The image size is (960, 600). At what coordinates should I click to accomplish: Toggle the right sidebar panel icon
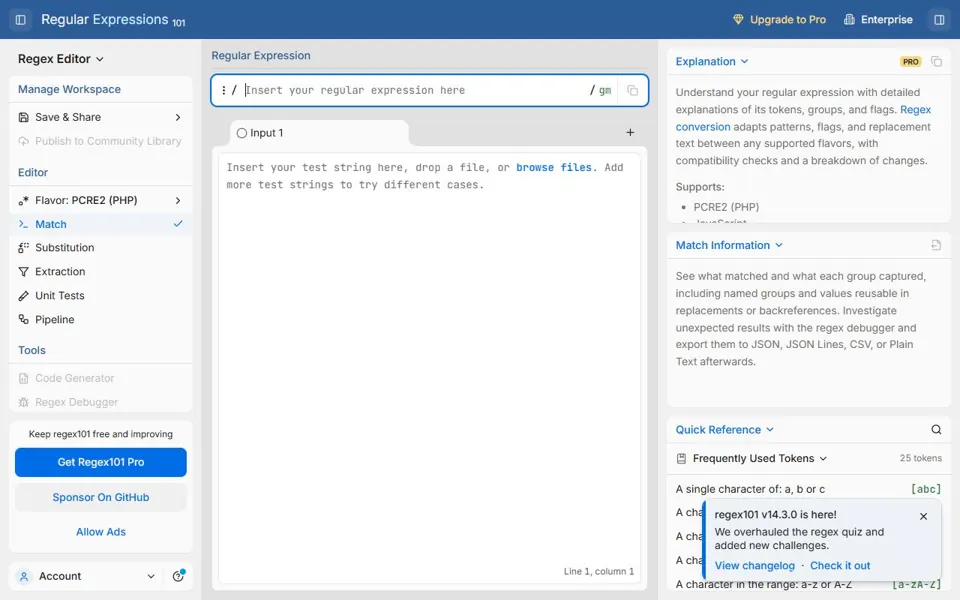[939, 20]
